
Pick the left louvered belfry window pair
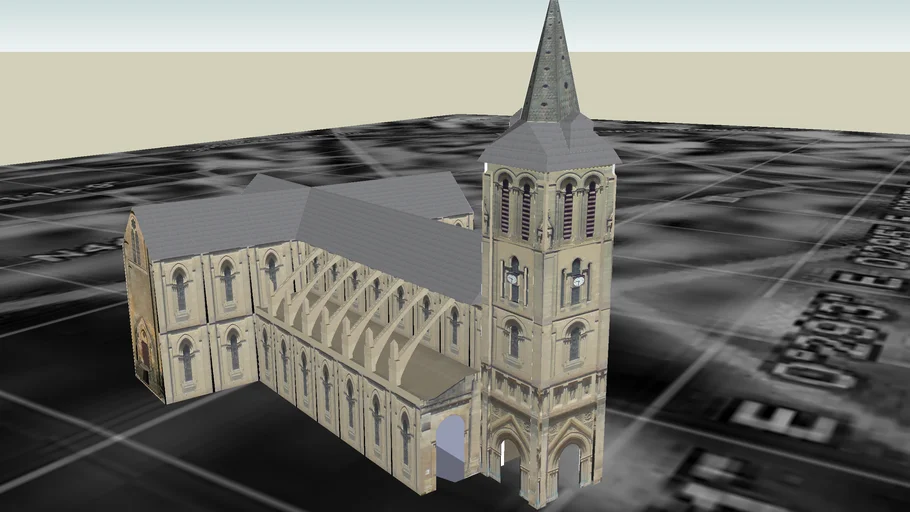click(514, 207)
